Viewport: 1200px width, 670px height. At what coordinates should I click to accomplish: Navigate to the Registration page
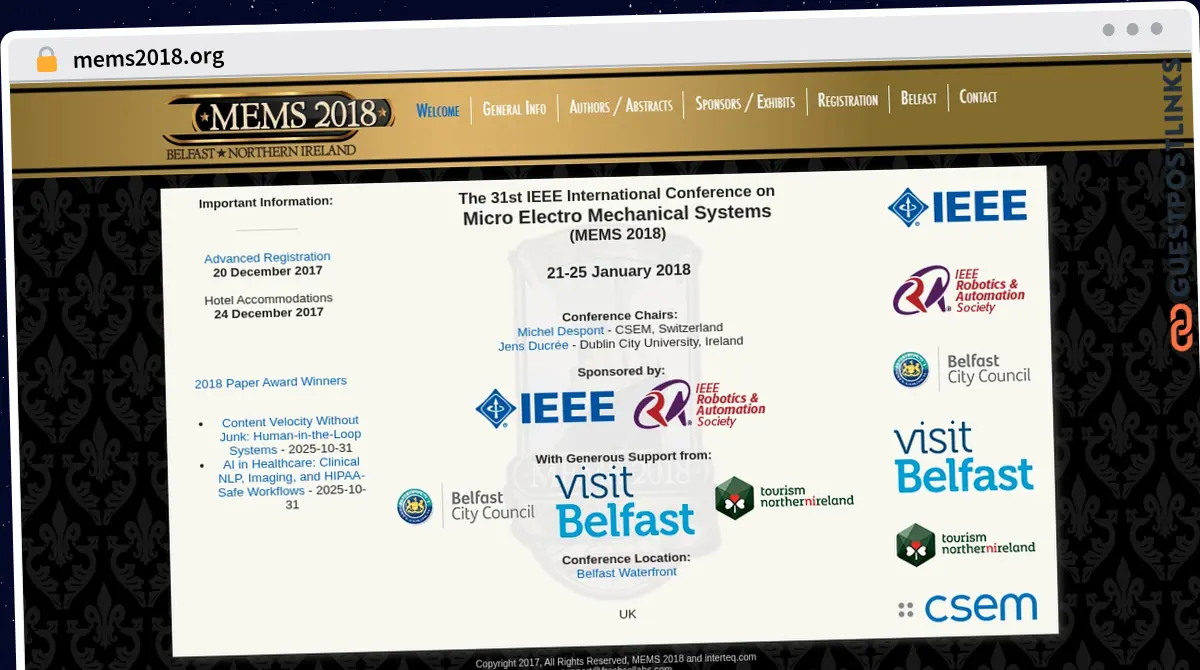click(x=847, y=100)
